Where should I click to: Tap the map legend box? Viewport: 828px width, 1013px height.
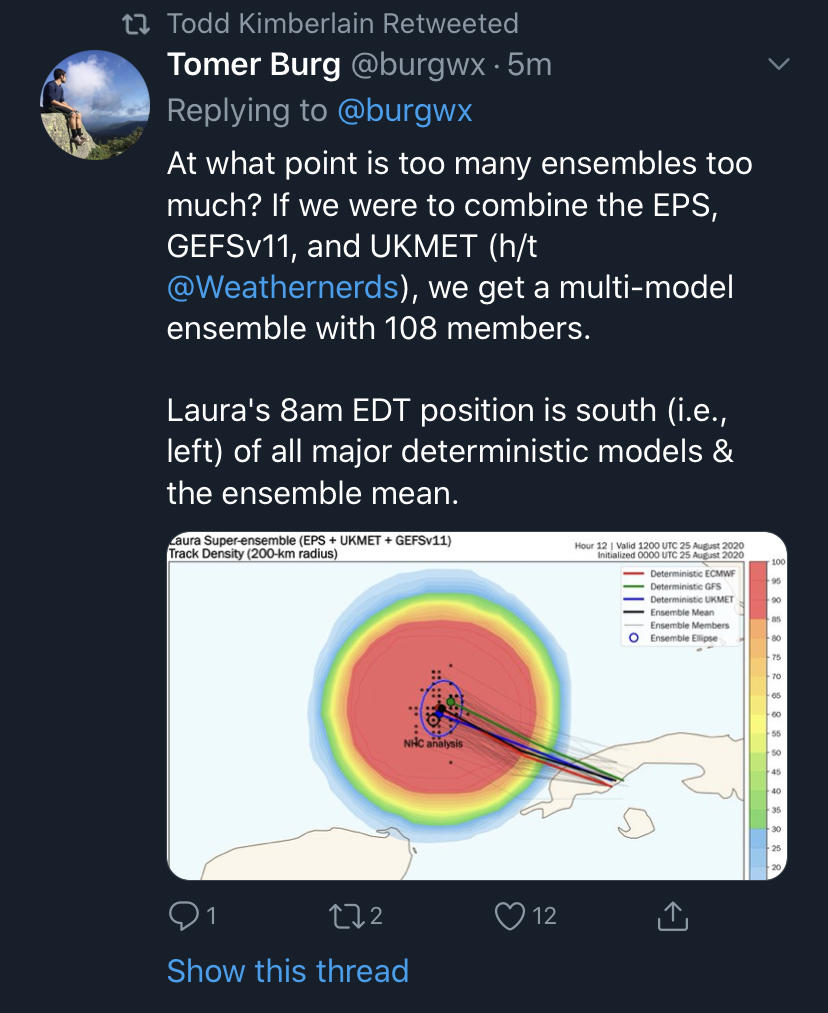pos(679,605)
